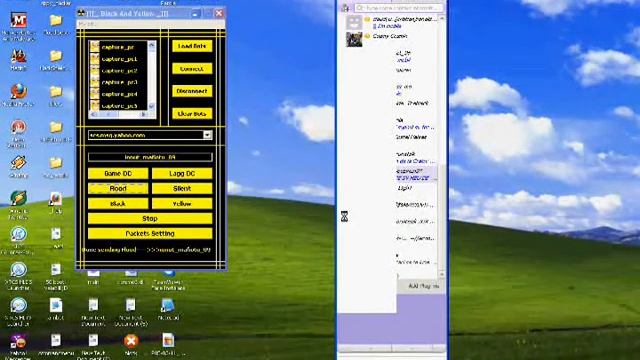Click messenger contact list scroll-down arrow
This screenshot has width=640, height=360.
tap(442, 274)
